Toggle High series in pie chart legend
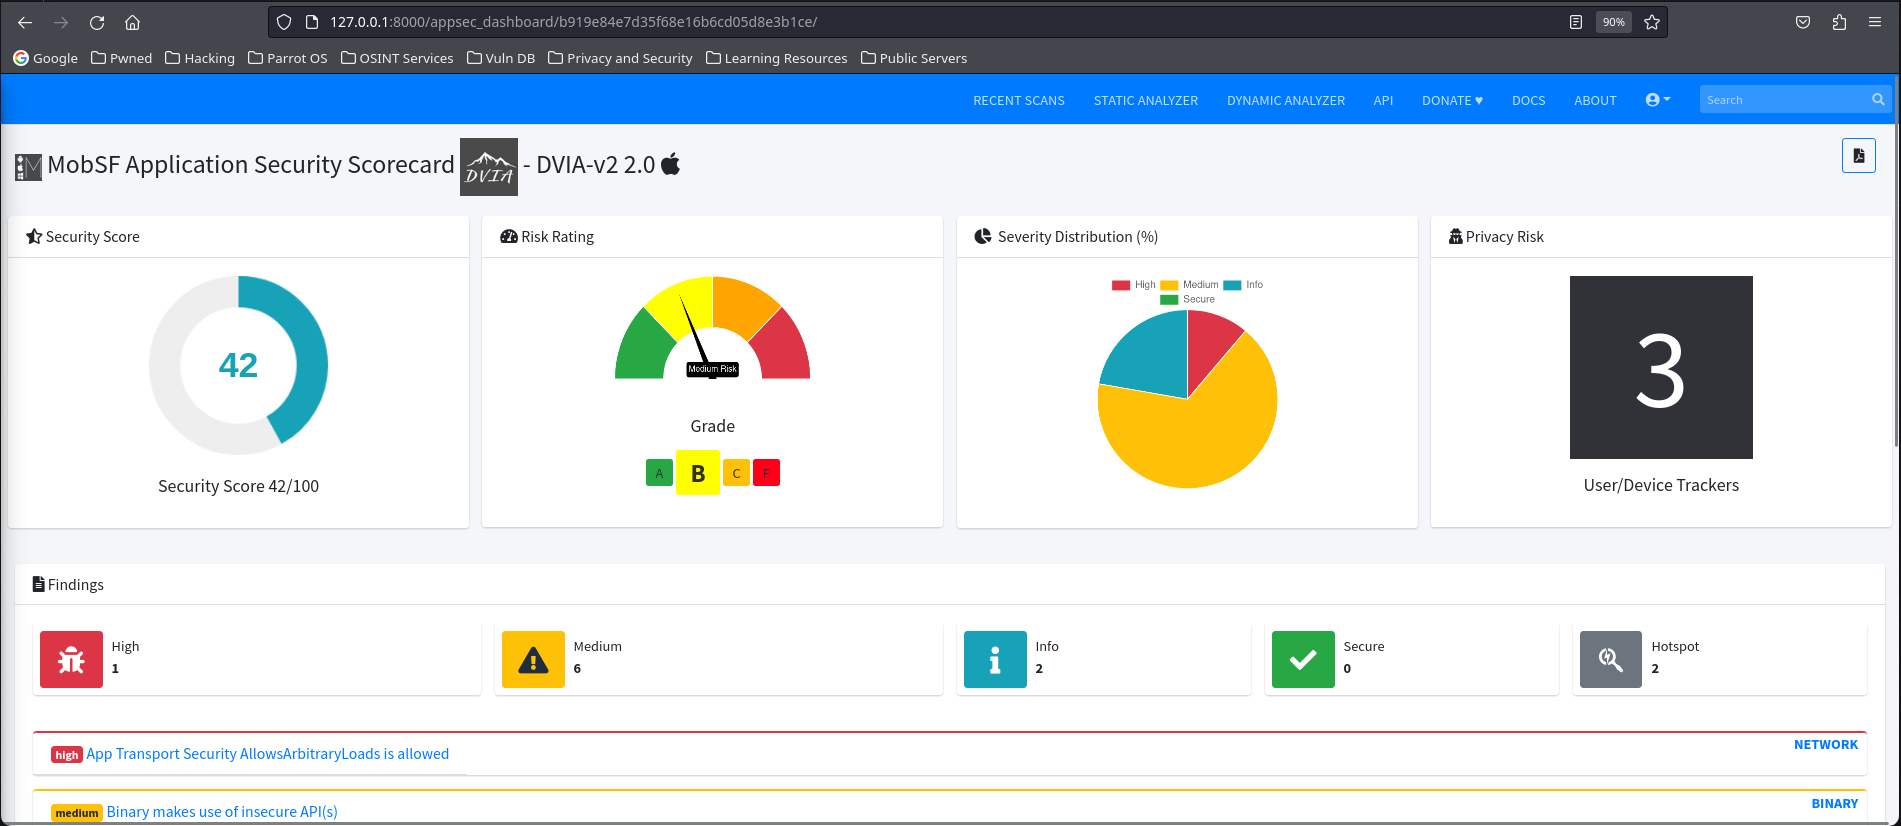The height and width of the screenshot is (826, 1901). point(1134,285)
